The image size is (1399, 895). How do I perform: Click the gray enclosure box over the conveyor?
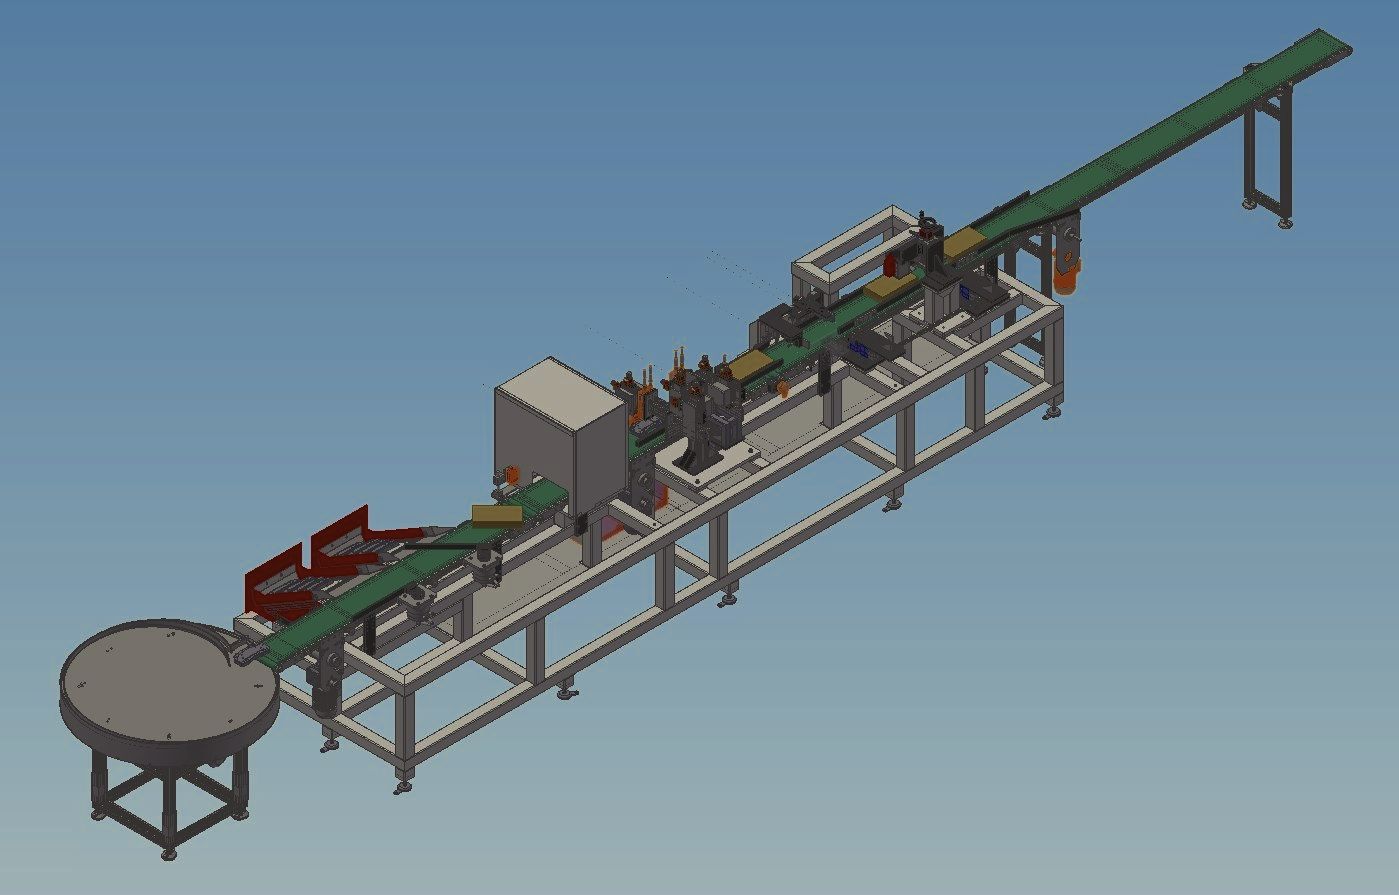click(560, 435)
